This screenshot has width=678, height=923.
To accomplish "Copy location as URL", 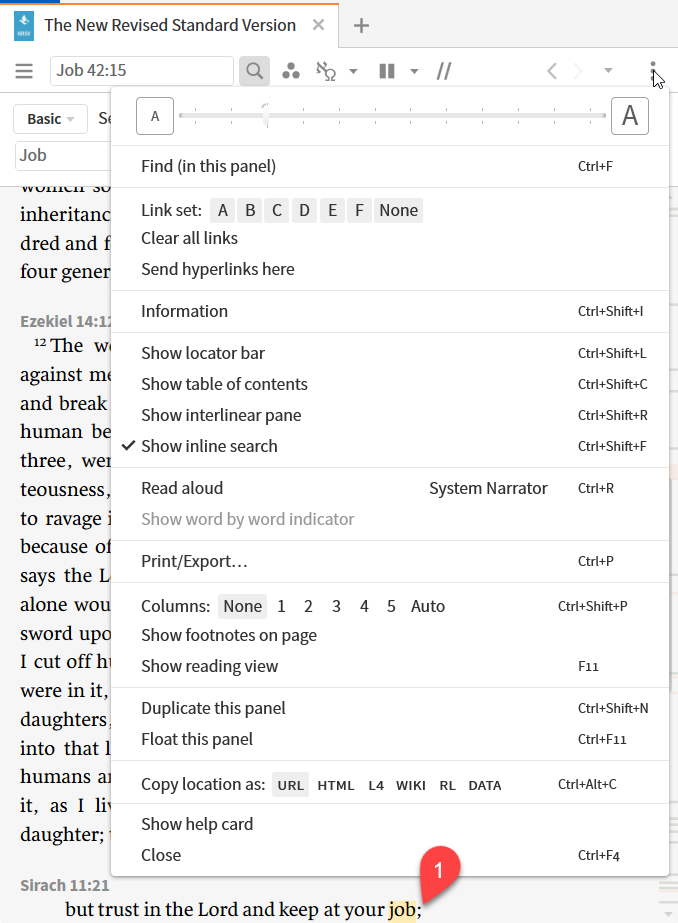I will tap(290, 785).
